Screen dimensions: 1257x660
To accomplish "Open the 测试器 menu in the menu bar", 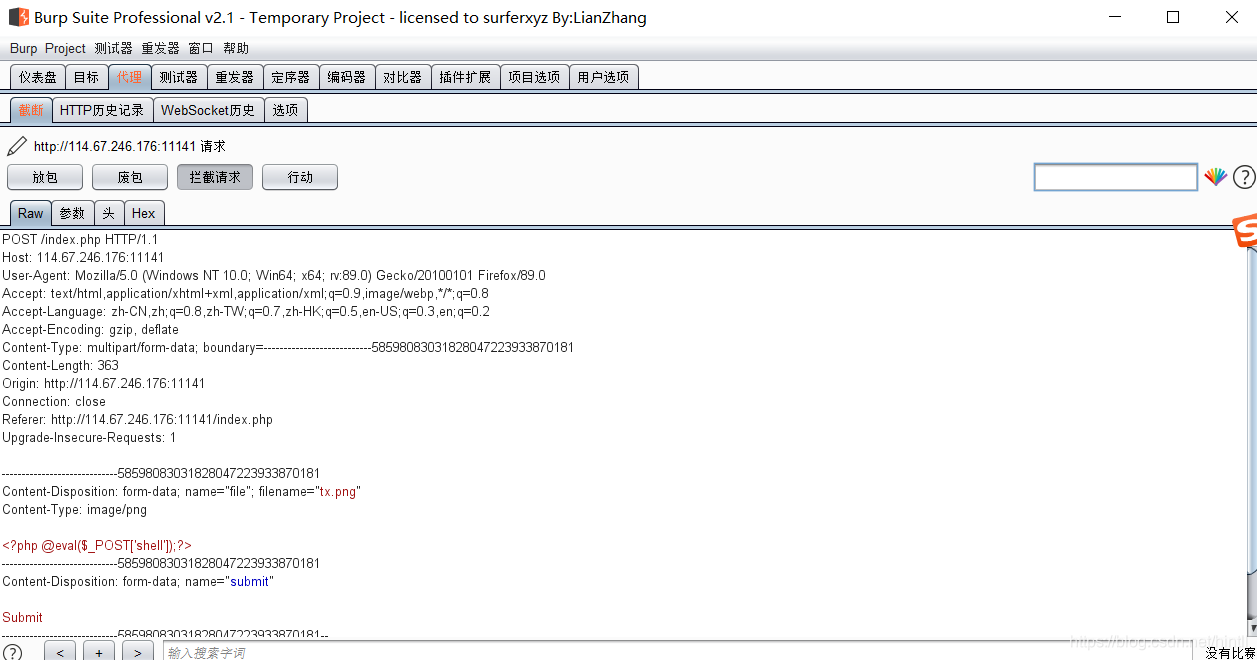I will (x=113, y=48).
